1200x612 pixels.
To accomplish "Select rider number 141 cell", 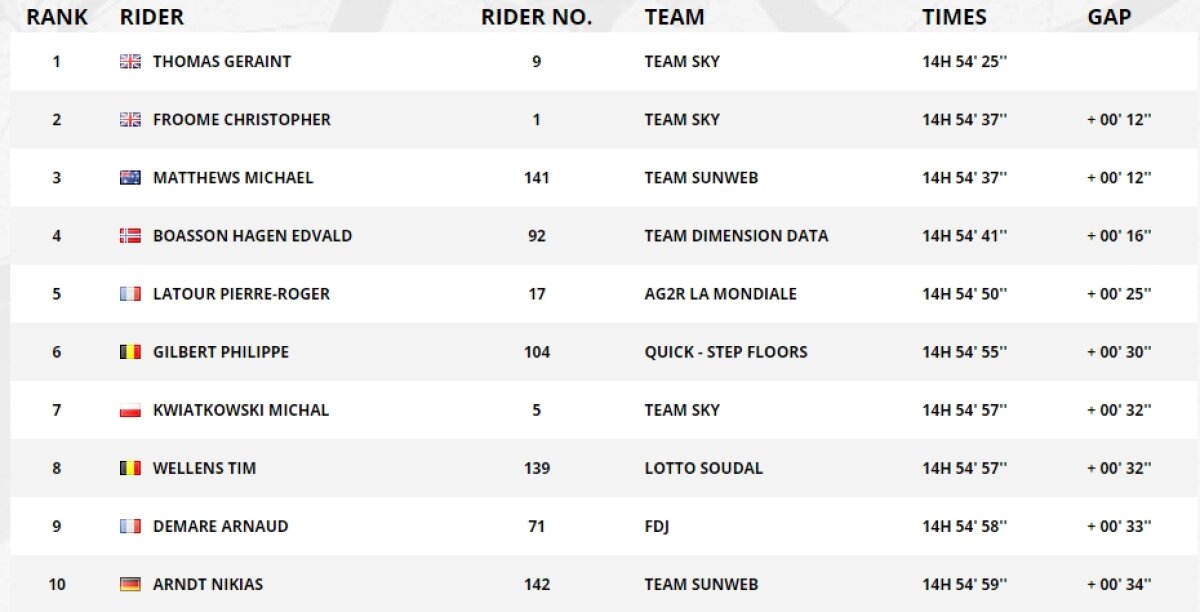I will pyautogui.click(x=537, y=178).
